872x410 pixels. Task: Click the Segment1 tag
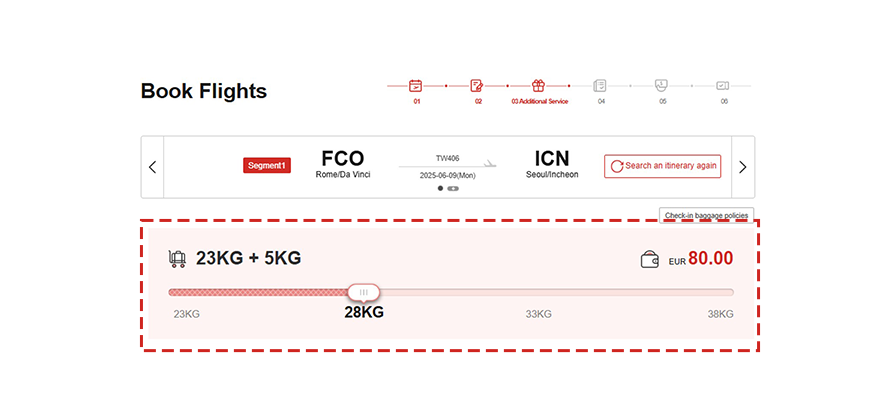click(x=267, y=166)
